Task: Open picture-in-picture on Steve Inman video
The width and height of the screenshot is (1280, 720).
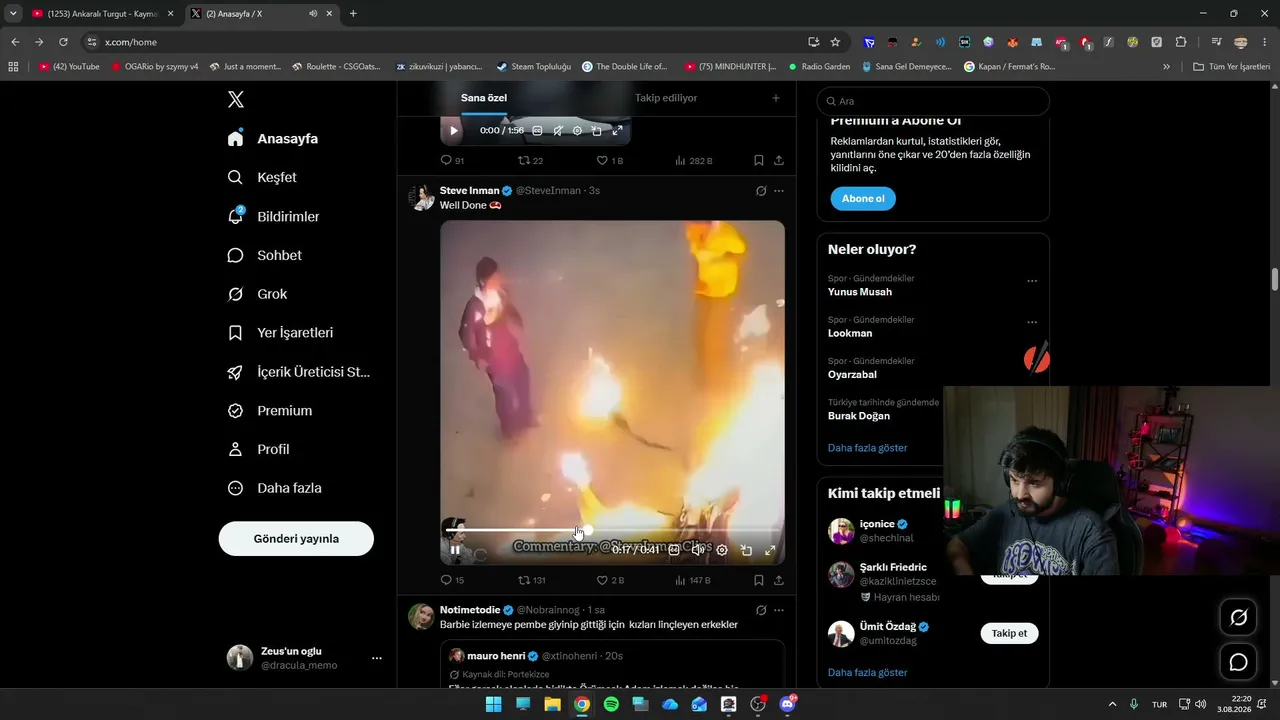Action: click(746, 549)
